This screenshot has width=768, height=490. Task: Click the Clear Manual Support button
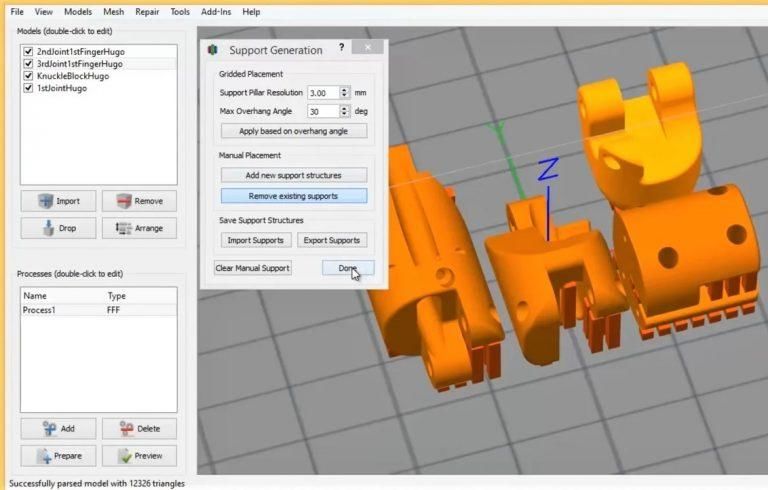pos(253,268)
